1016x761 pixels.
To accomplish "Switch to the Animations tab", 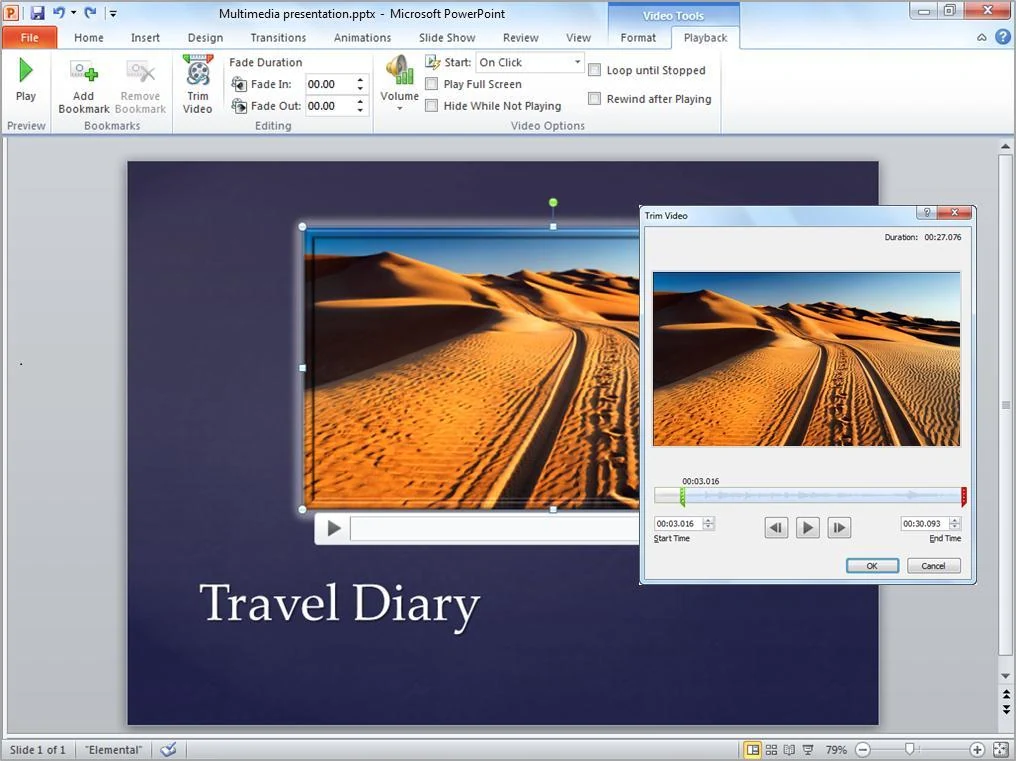I will (x=362, y=38).
